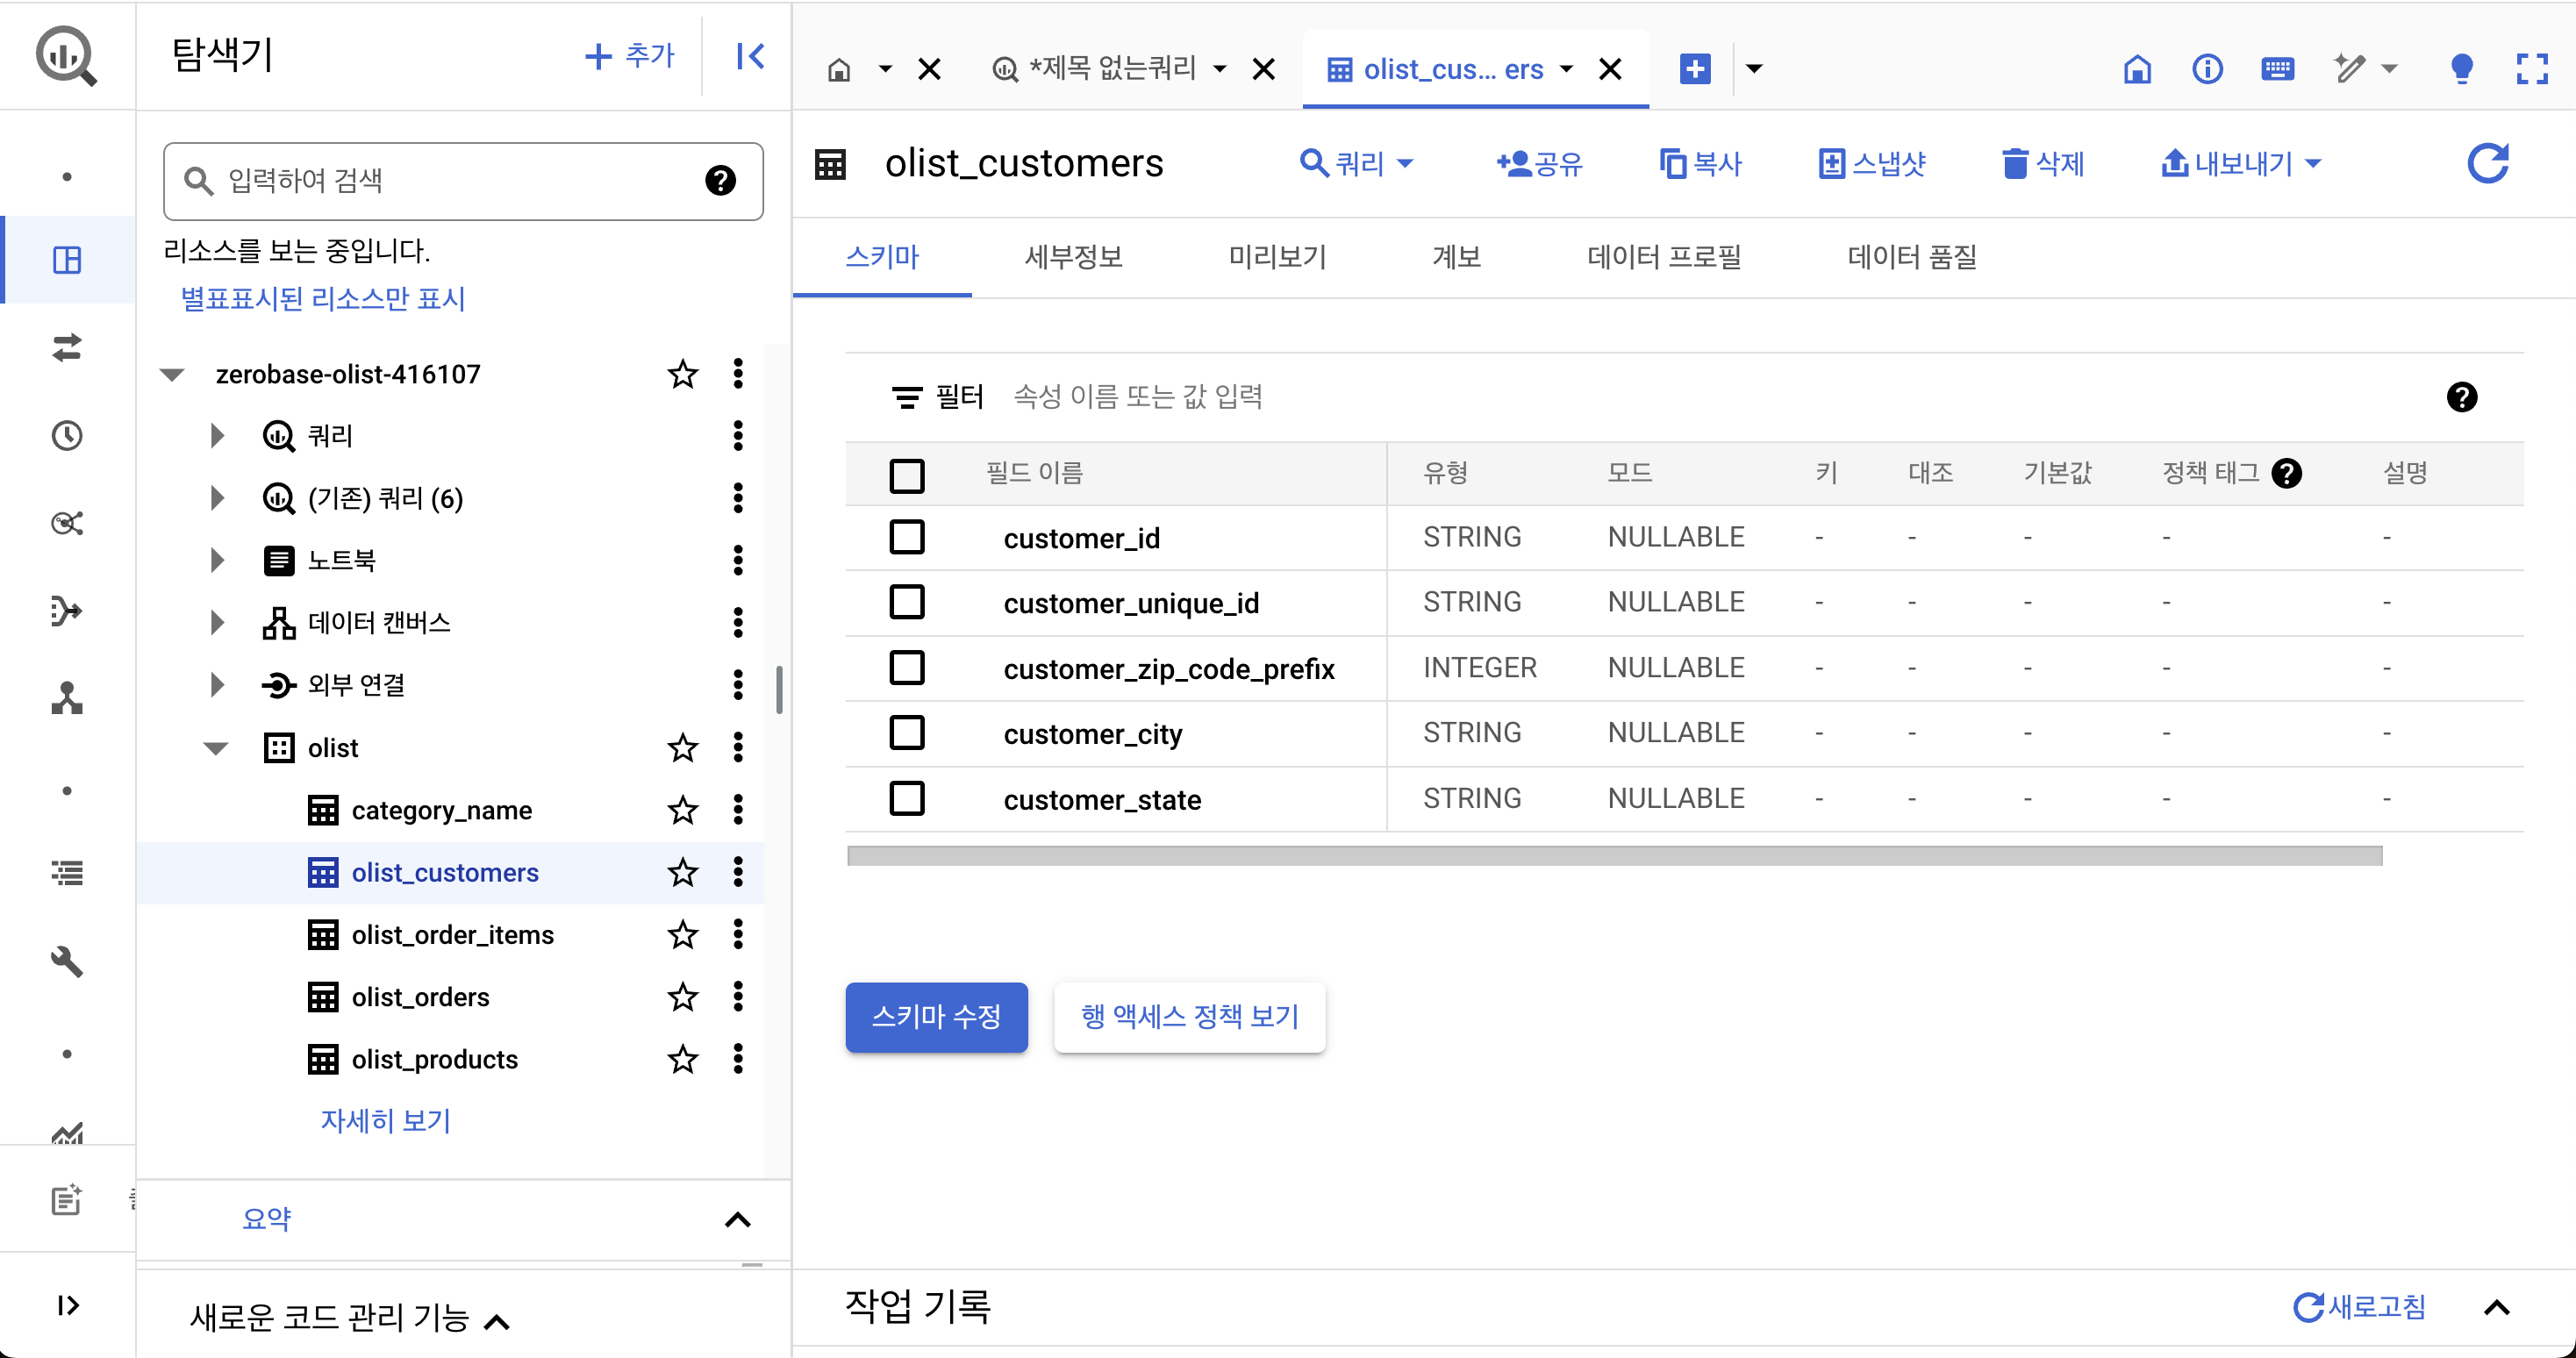Check the customer_id field checkbox
2576x1358 pixels.
(x=907, y=537)
